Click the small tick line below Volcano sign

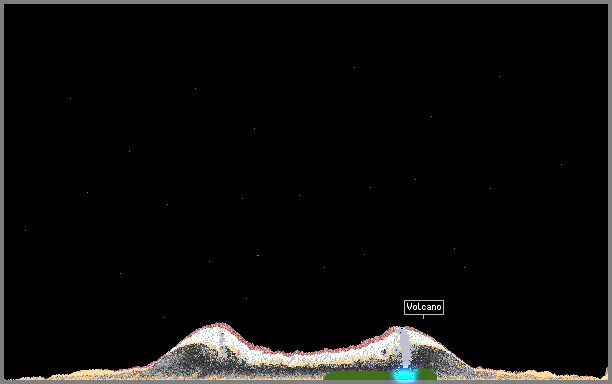[x=423, y=317]
